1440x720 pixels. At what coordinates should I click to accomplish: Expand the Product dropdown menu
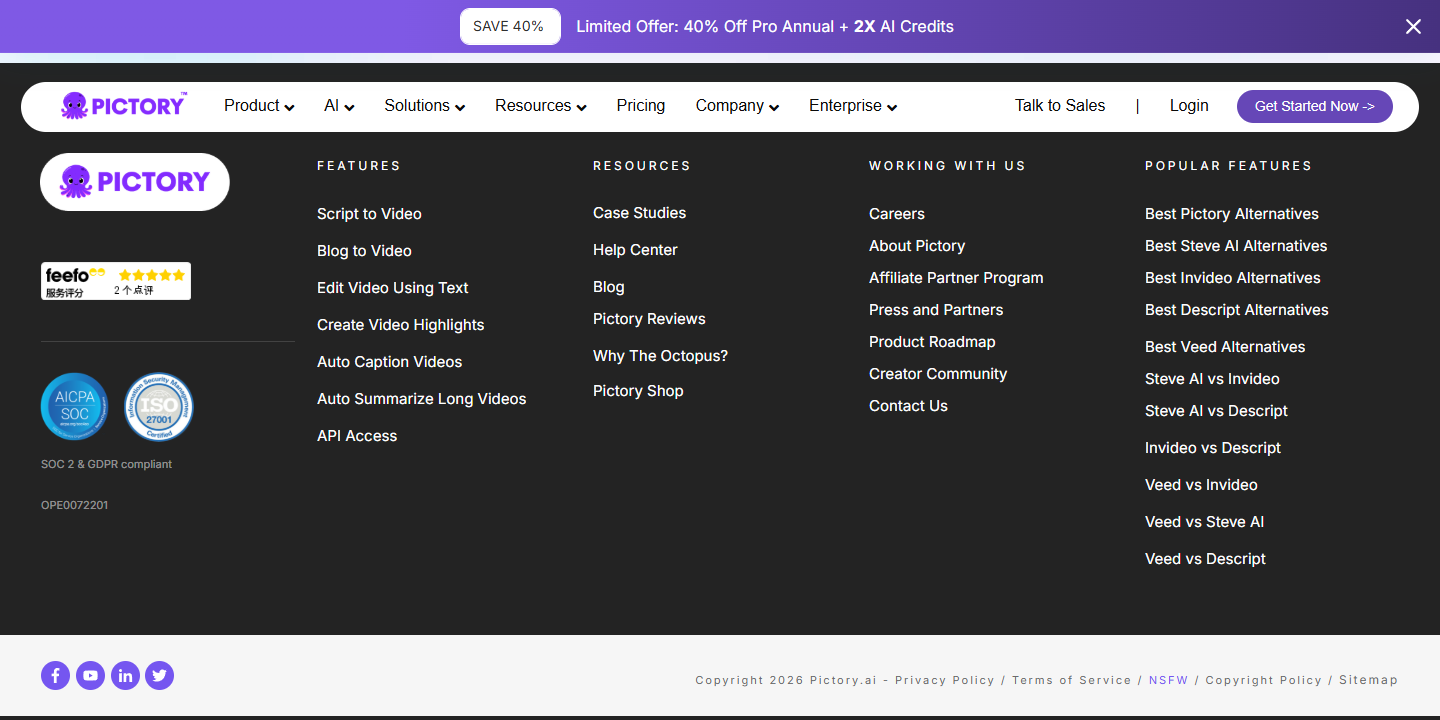click(259, 106)
